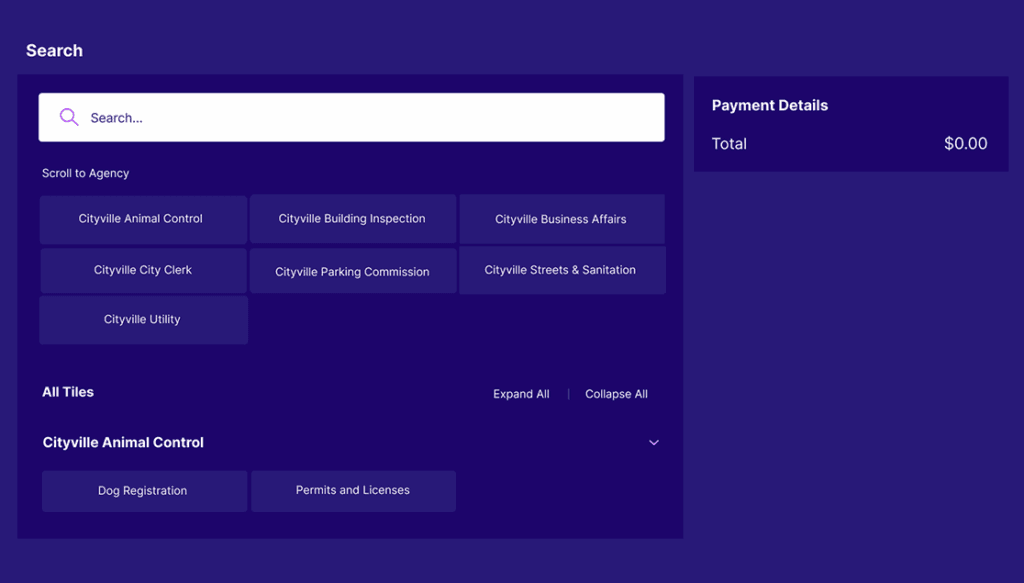Click the Scroll to Agency label
This screenshot has height=583, width=1024.
tap(84, 173)
